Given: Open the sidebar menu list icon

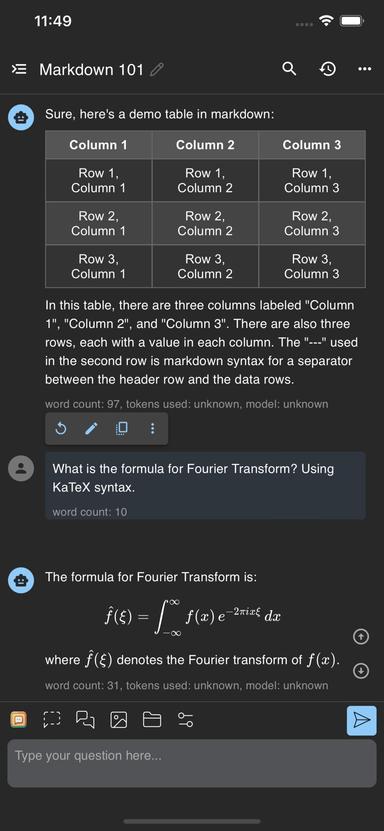Looking at the screenshot, I should (20, 69).
